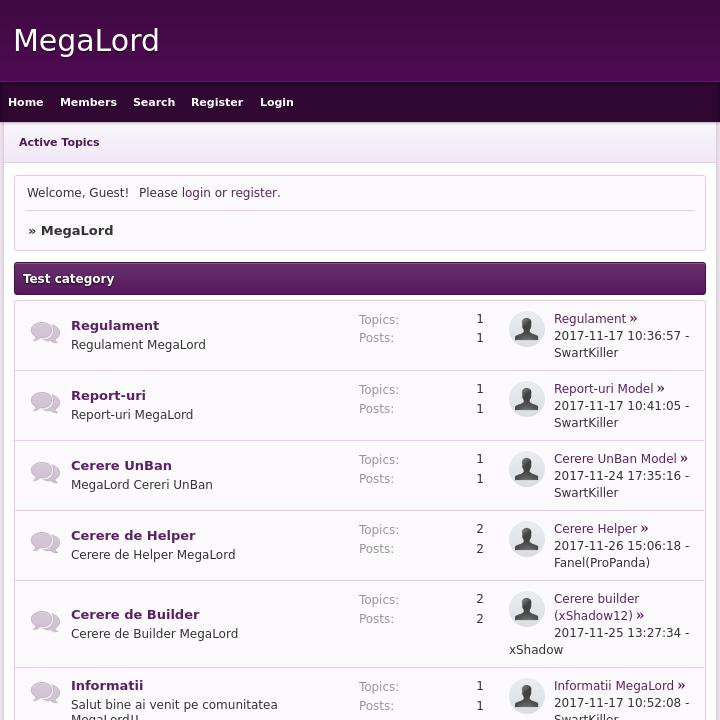Open the Cerere UnBan Model last post

[615, 459]
